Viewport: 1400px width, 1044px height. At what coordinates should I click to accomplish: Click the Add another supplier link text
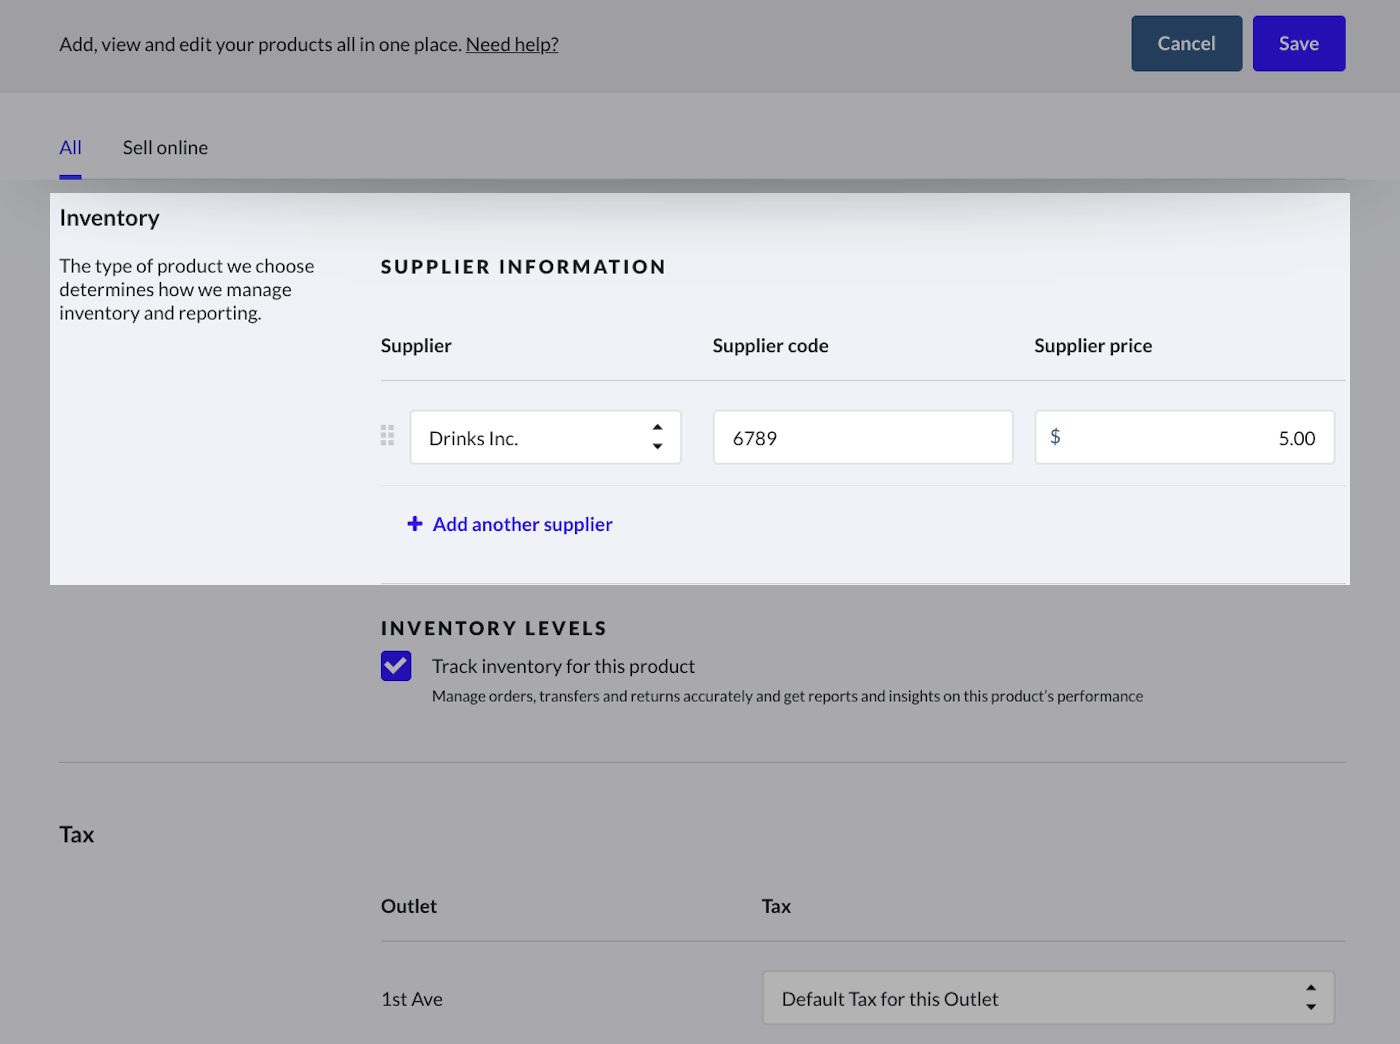[x=522, y=525]
